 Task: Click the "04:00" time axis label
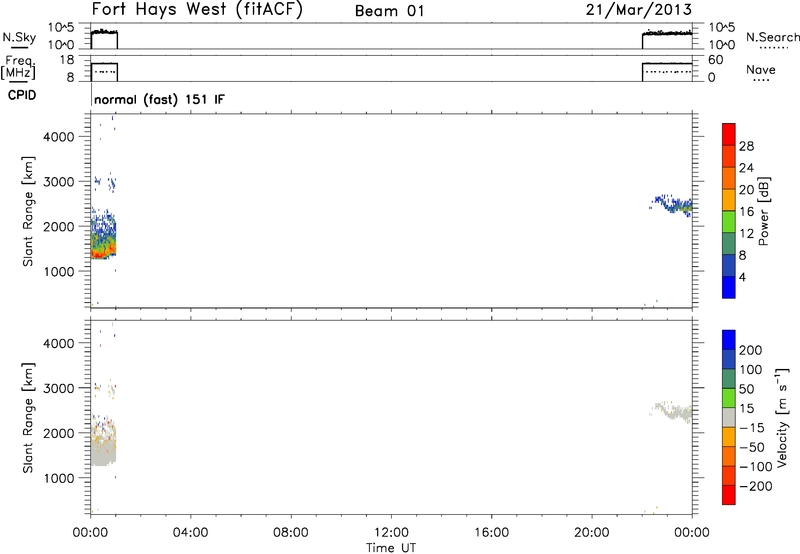click(190, 533)
